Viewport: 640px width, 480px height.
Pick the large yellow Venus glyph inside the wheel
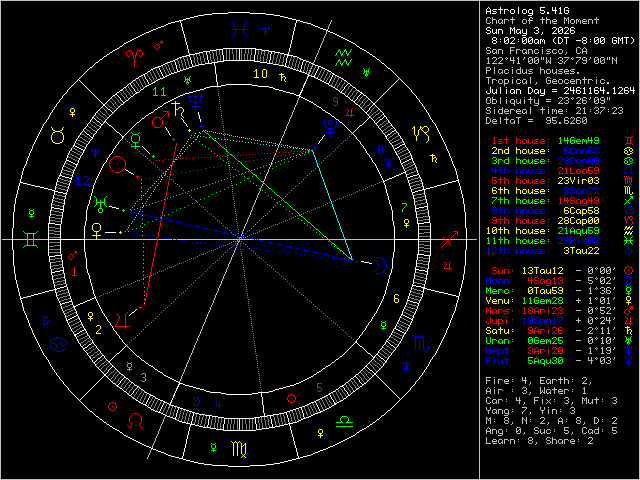pyautogui.click(x=97, y=231)
